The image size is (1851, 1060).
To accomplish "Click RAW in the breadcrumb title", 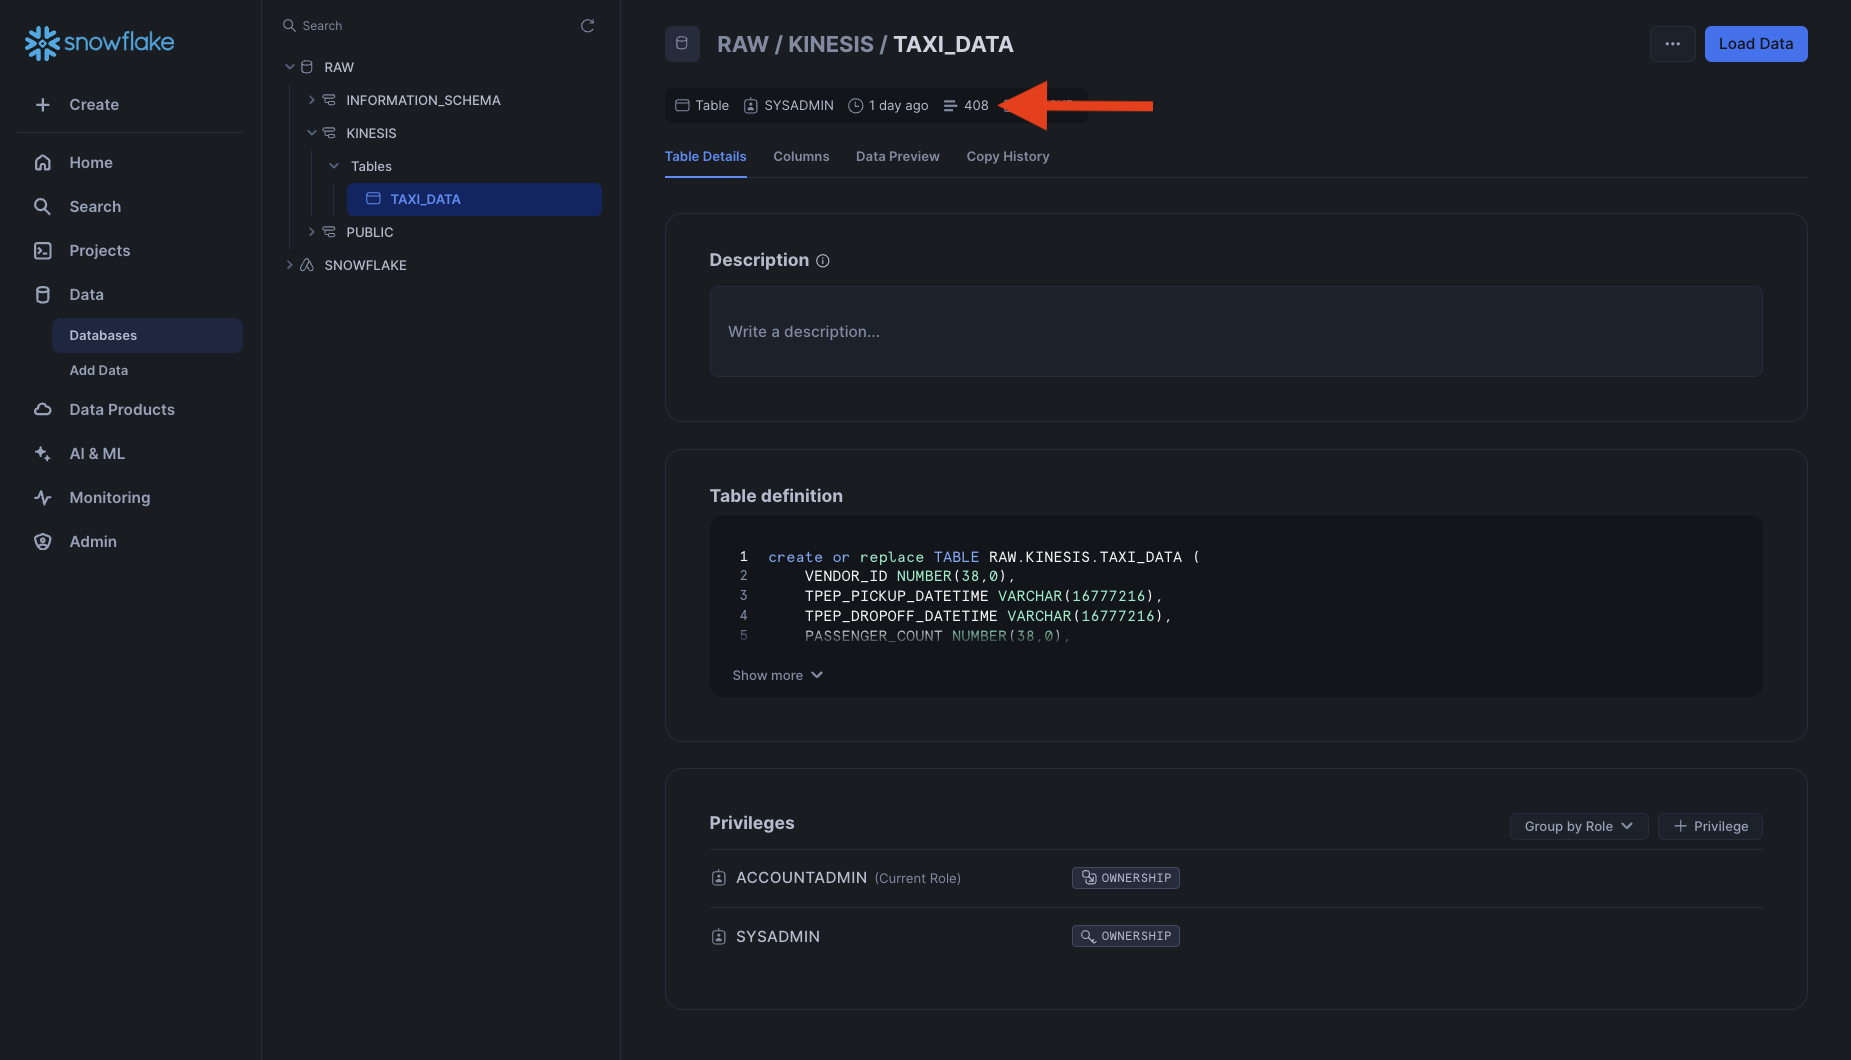I will point(743,44).
